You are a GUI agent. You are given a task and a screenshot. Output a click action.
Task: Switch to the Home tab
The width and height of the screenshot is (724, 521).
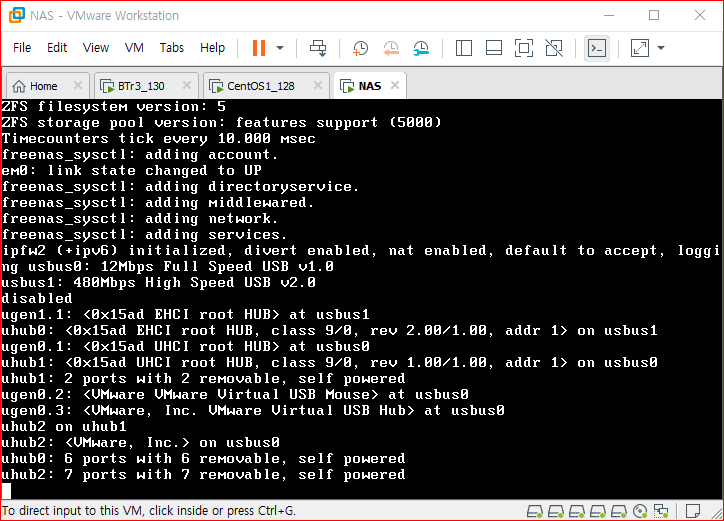42,86
